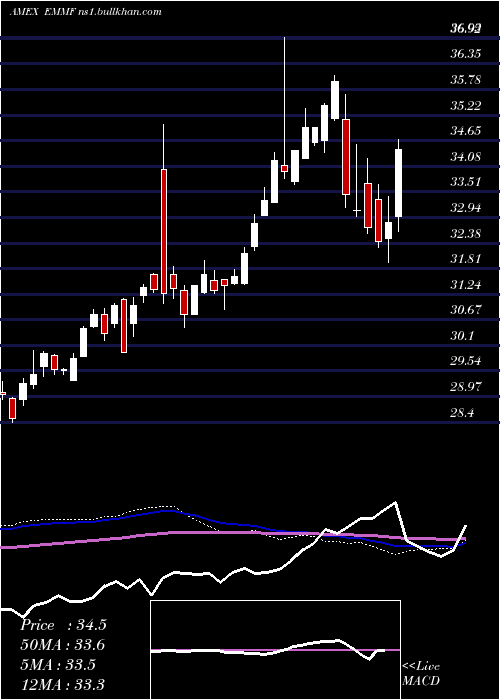Click the 35.22 price axis label
Screen dimensions: 500x700
[x=466, y=105]
